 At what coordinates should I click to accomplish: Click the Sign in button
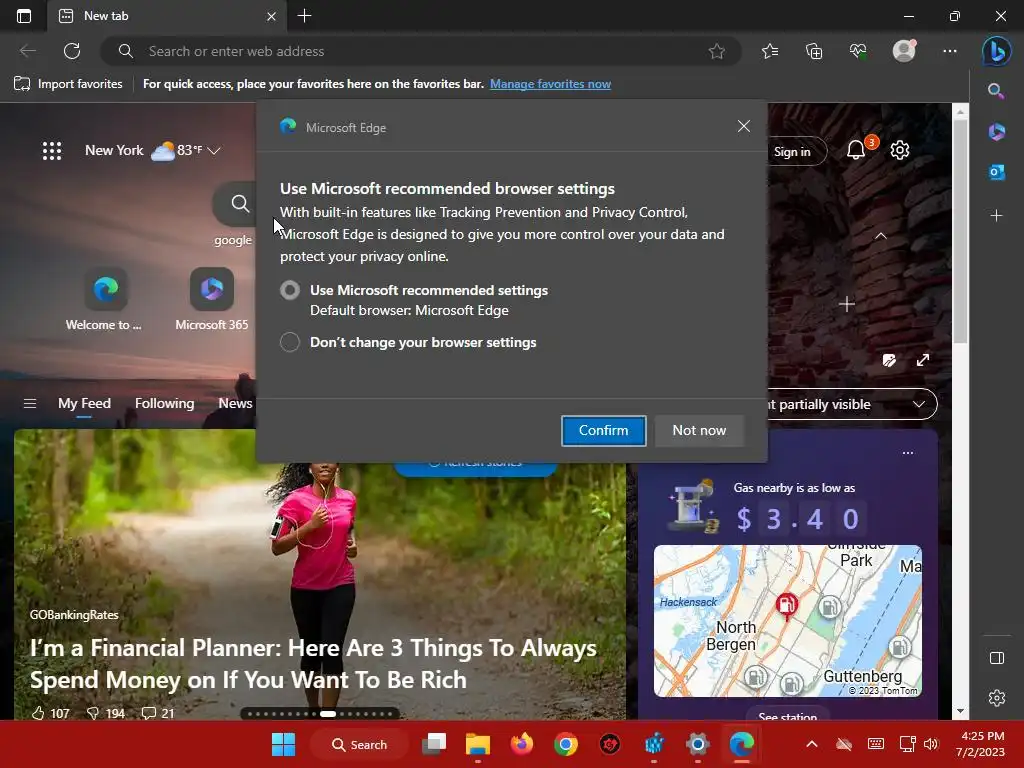[792, 152]
